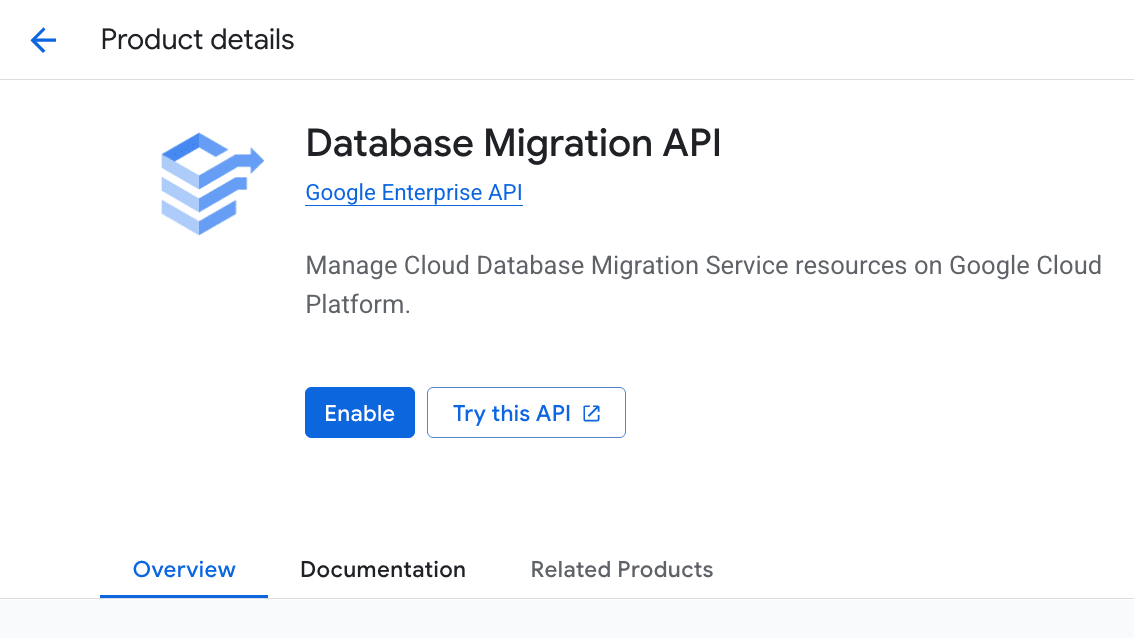Open the Google Enterprise API link
This screenshot has width=1134, height=638.
click(414, 193)
